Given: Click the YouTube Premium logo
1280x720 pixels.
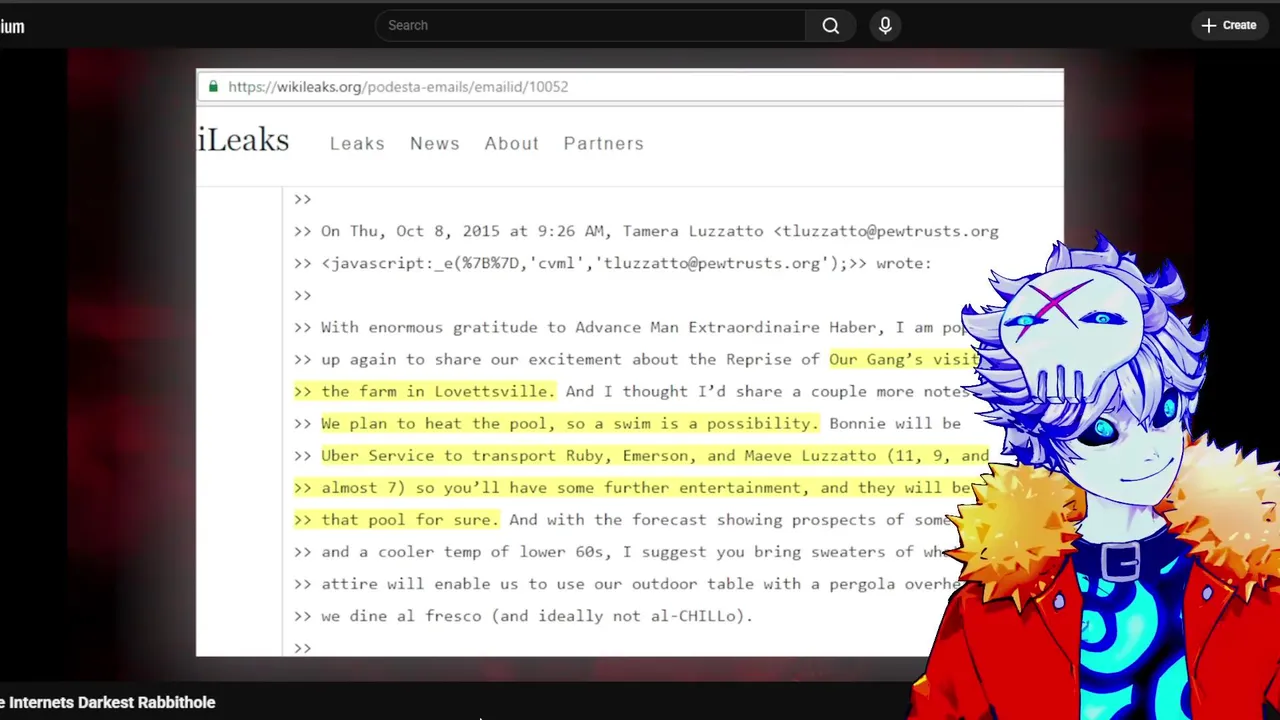Looking at the screenshot, I should click(x=12, y=26).
